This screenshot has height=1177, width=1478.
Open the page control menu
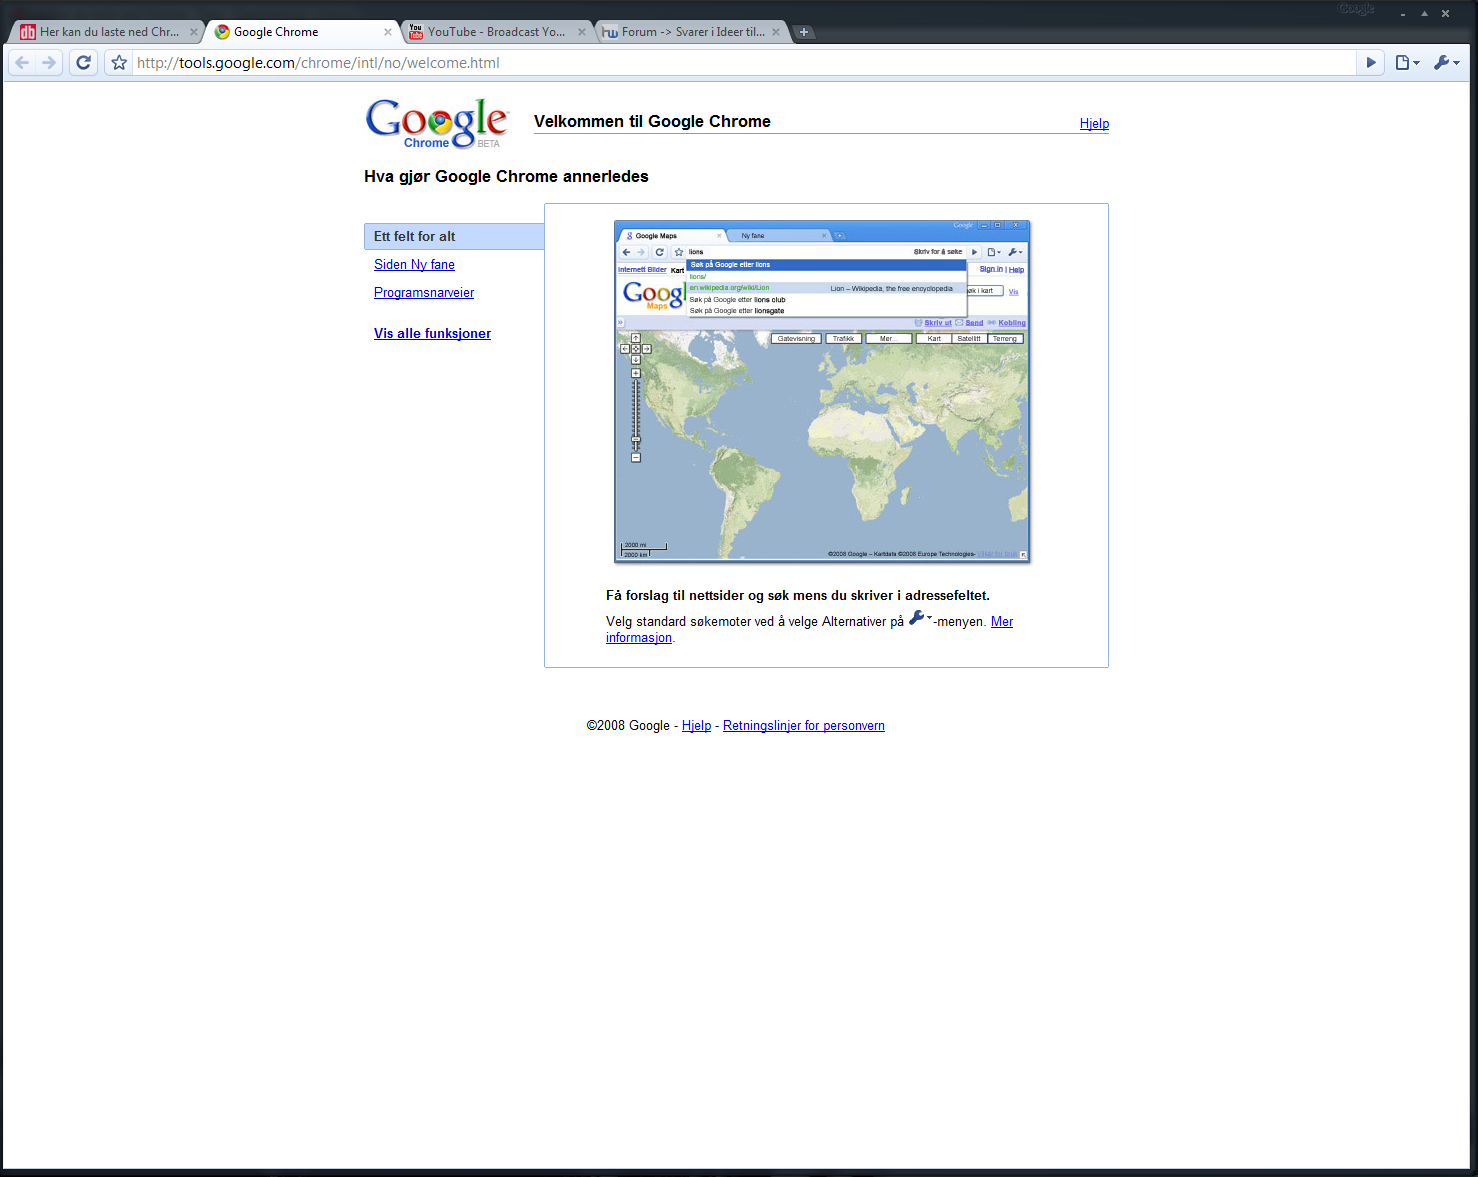tap(1407, 63)
